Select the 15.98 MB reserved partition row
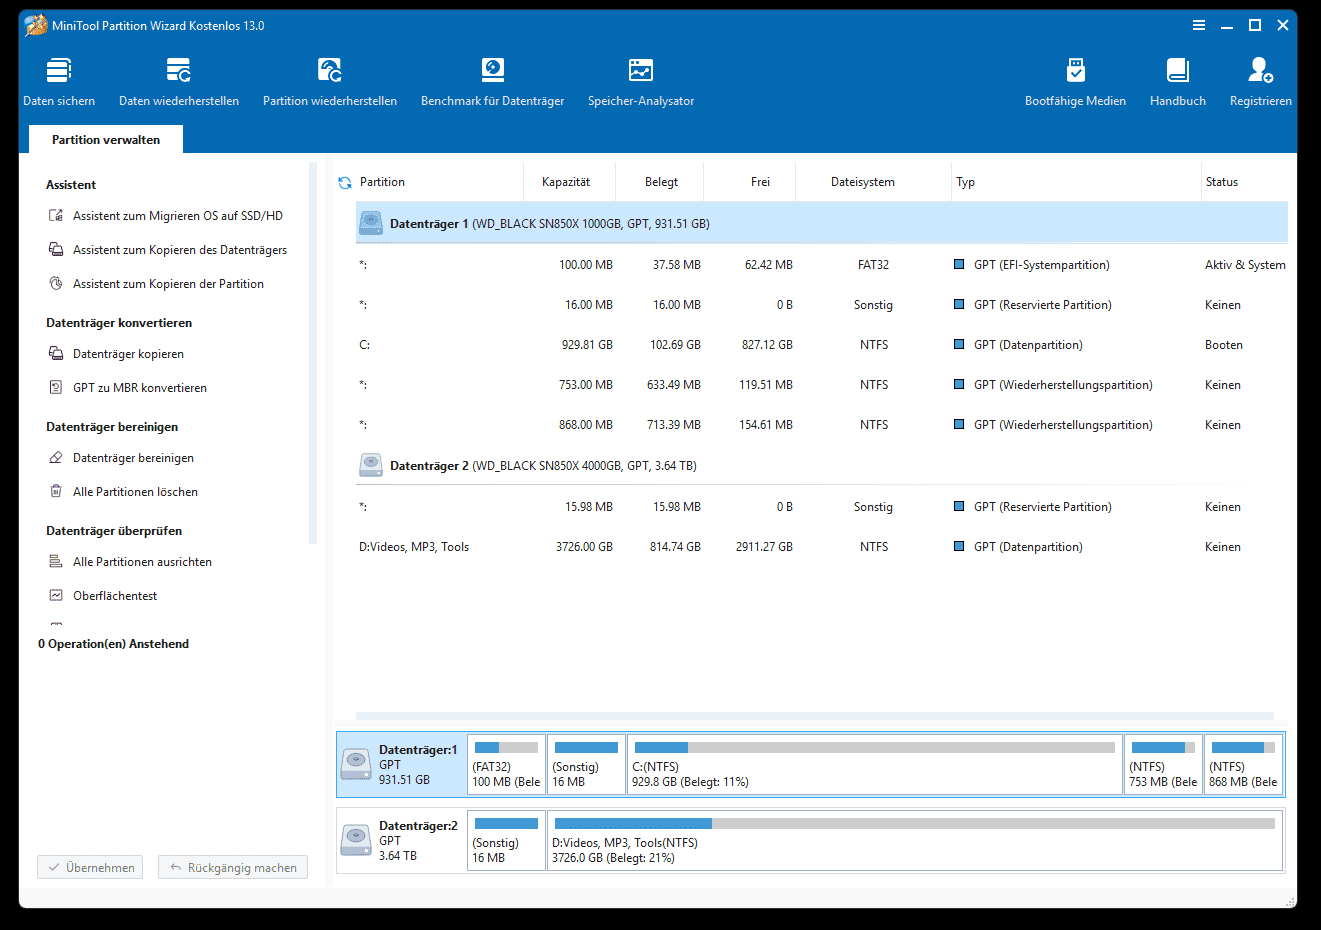This screenshot has height=930, width=1321. 822,507
